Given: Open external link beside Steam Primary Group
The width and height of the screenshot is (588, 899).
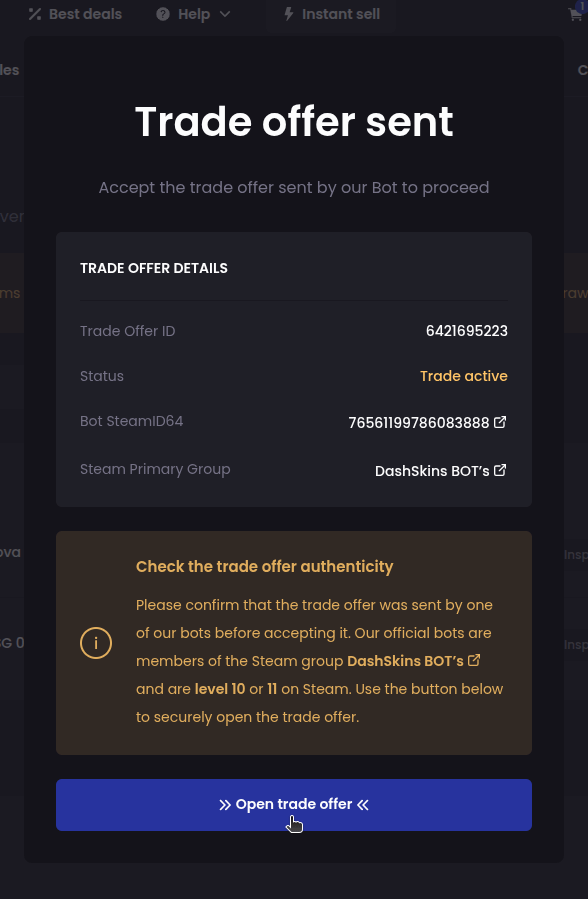Looking at the screenshot, I should pos(500,469).
